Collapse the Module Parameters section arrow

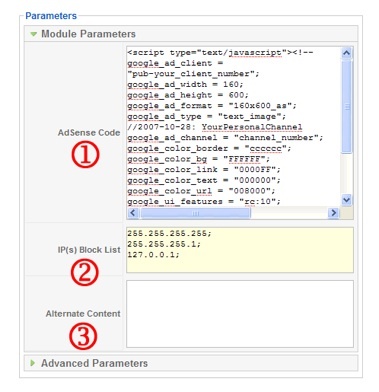pyautogui.click(x=33, y=34)
